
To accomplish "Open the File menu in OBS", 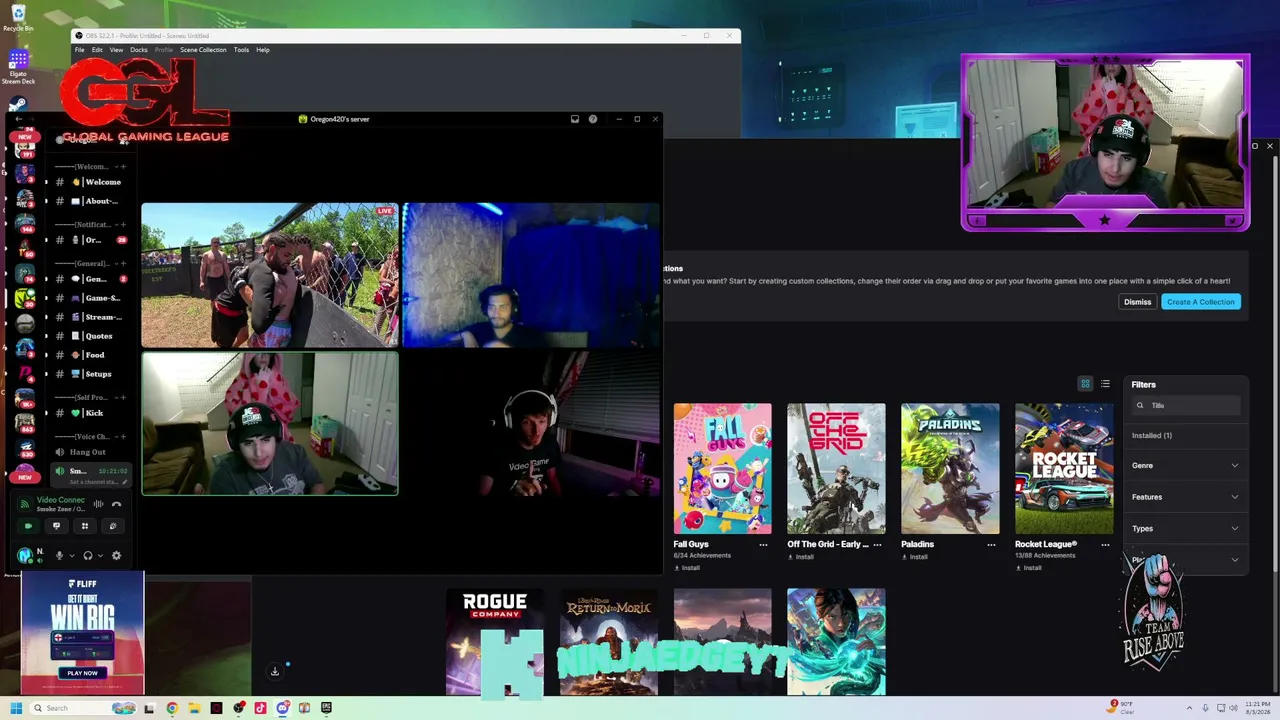I will pos(80,50).
